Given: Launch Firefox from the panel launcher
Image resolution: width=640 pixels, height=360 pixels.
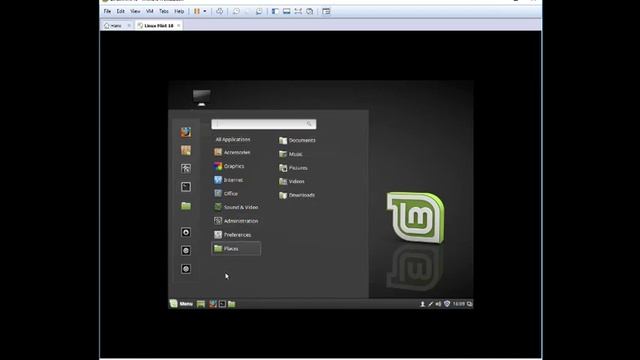Looking at the screenshot, I should 213,304.
